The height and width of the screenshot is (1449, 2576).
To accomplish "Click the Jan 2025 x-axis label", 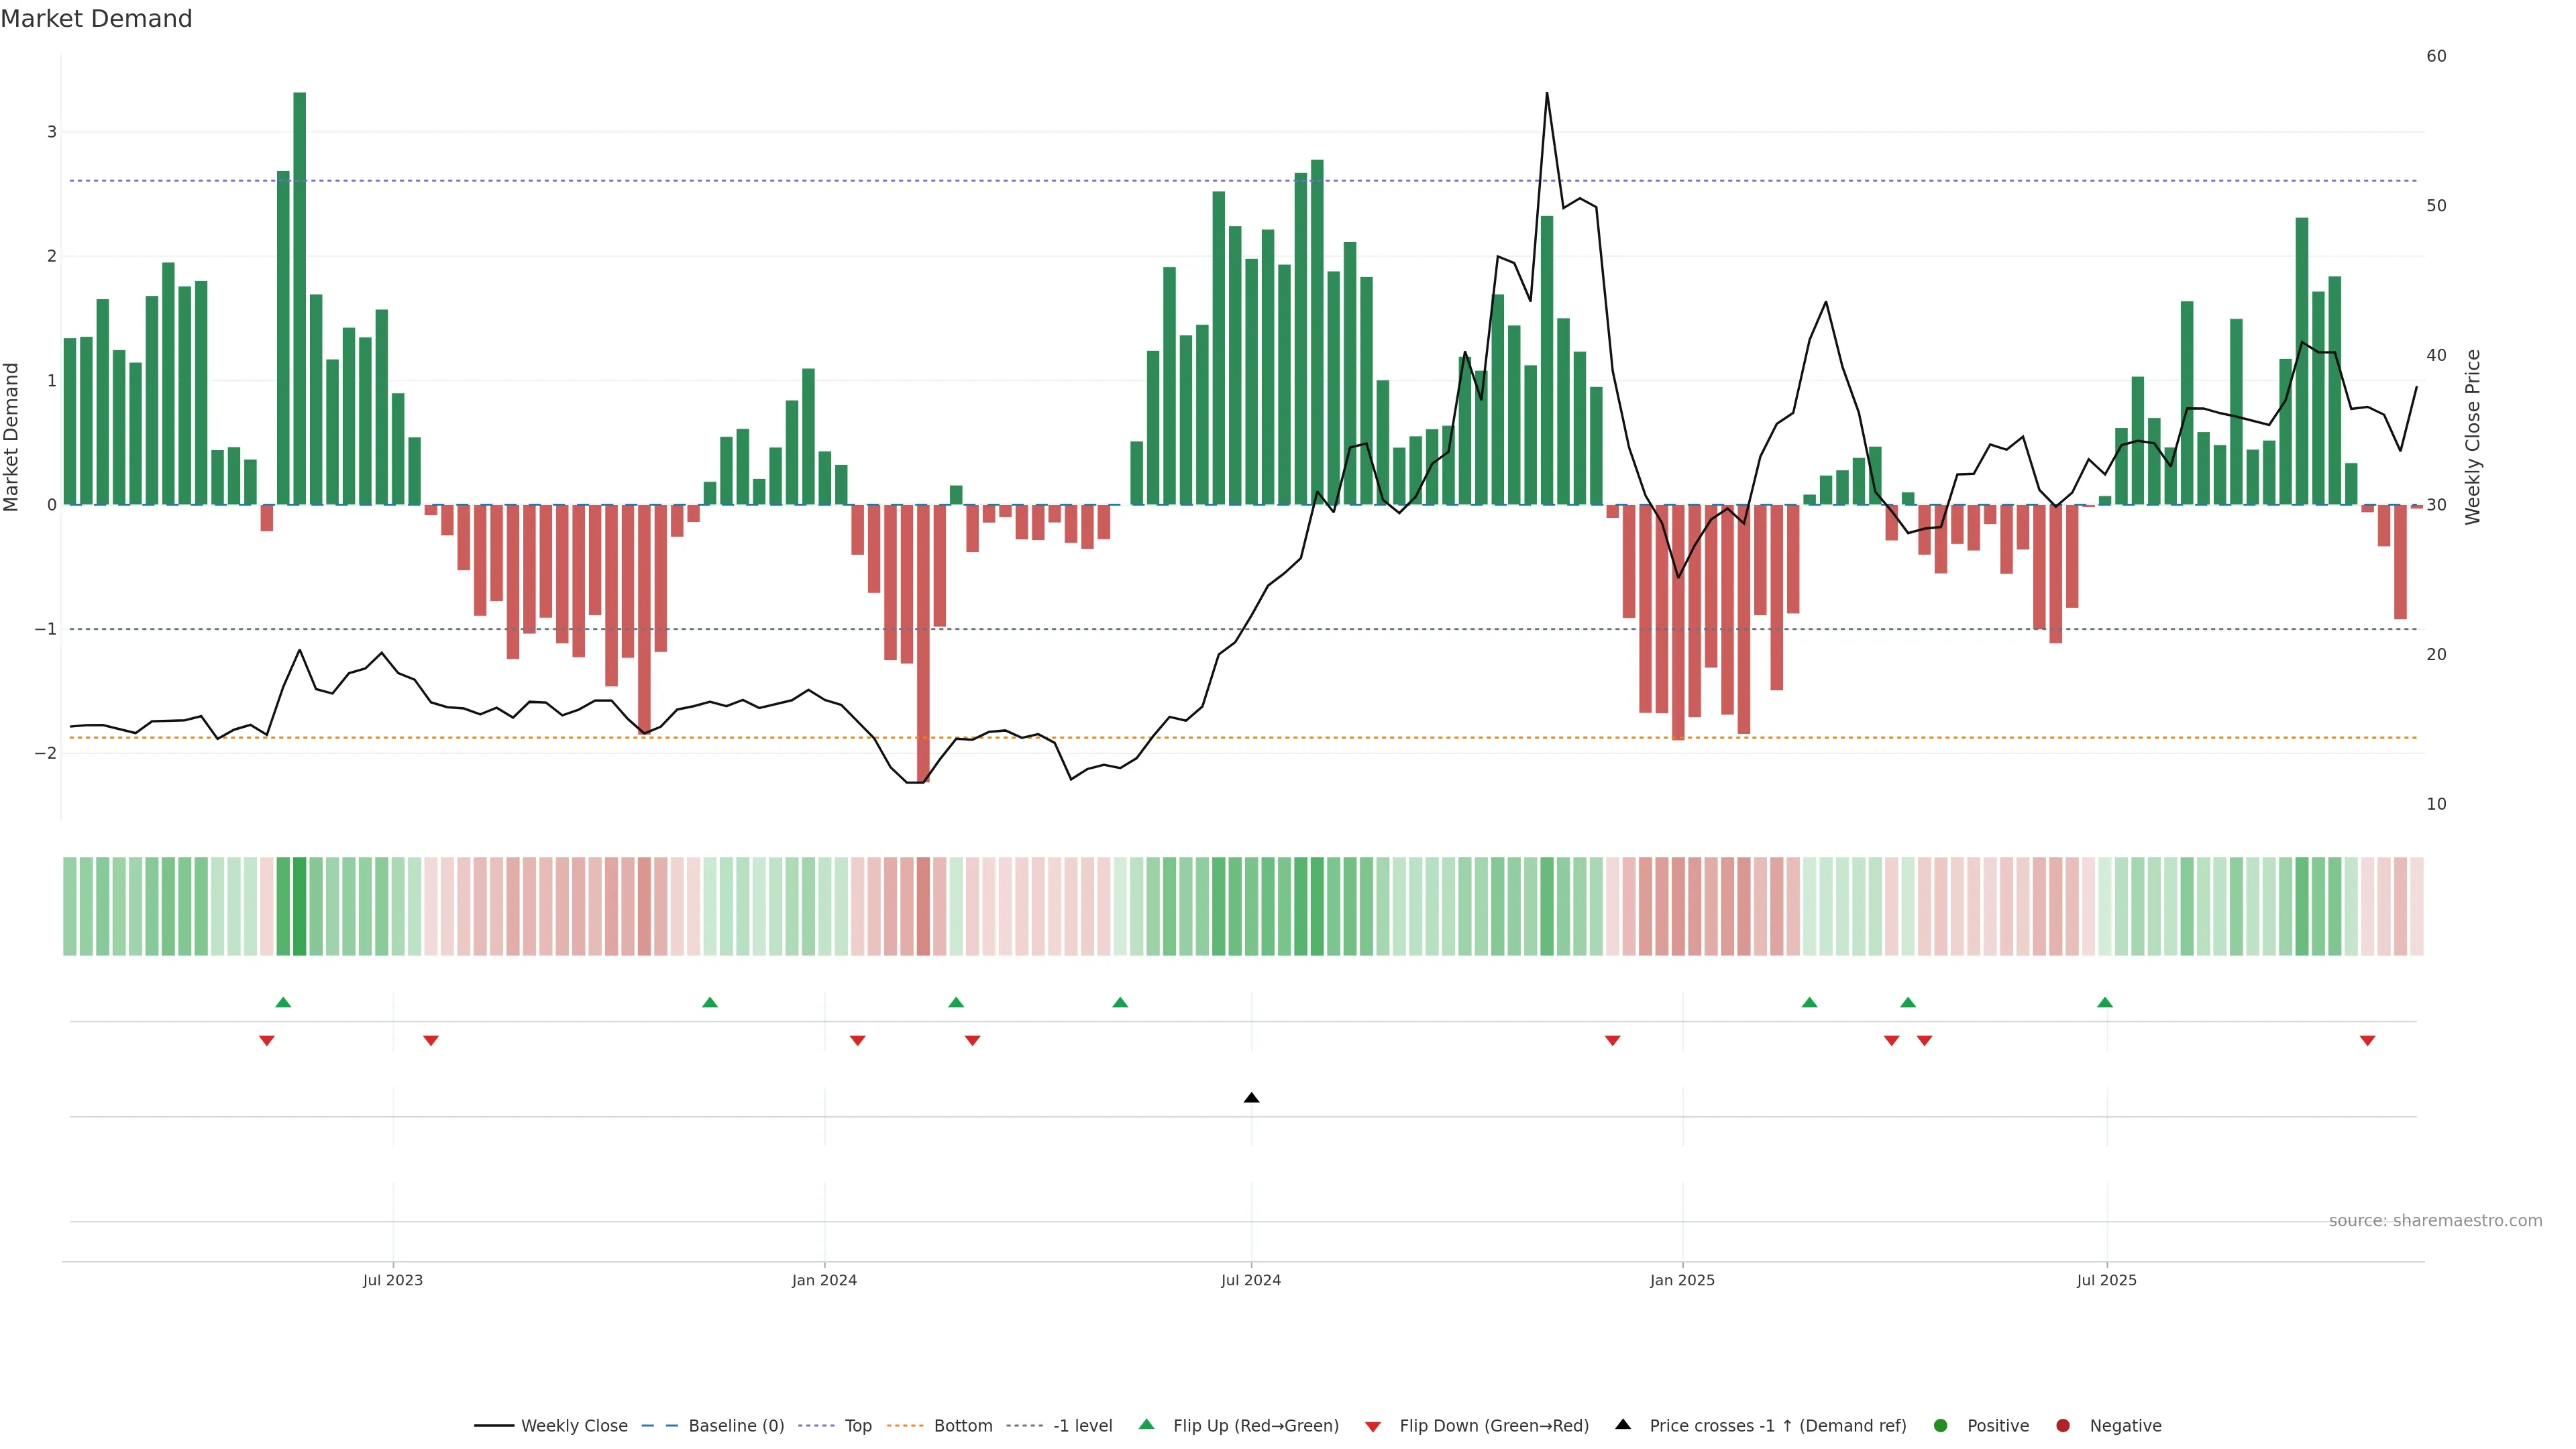I will click(1682, 1280).
